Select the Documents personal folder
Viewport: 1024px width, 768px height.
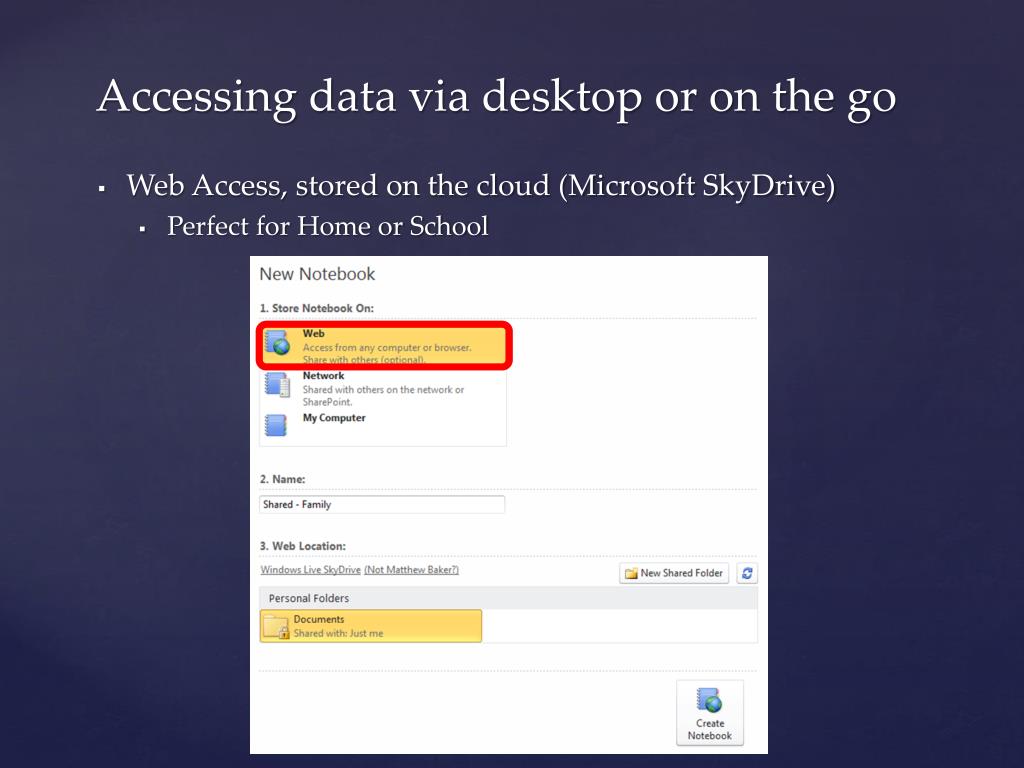pos(371,626)
